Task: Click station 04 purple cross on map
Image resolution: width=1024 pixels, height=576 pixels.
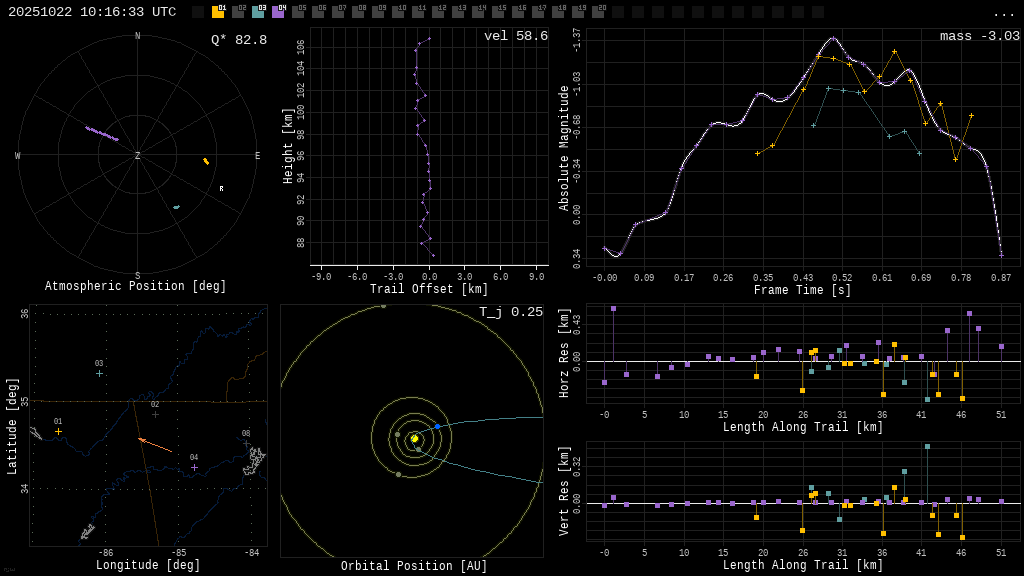Action: [x=194, y=467]
